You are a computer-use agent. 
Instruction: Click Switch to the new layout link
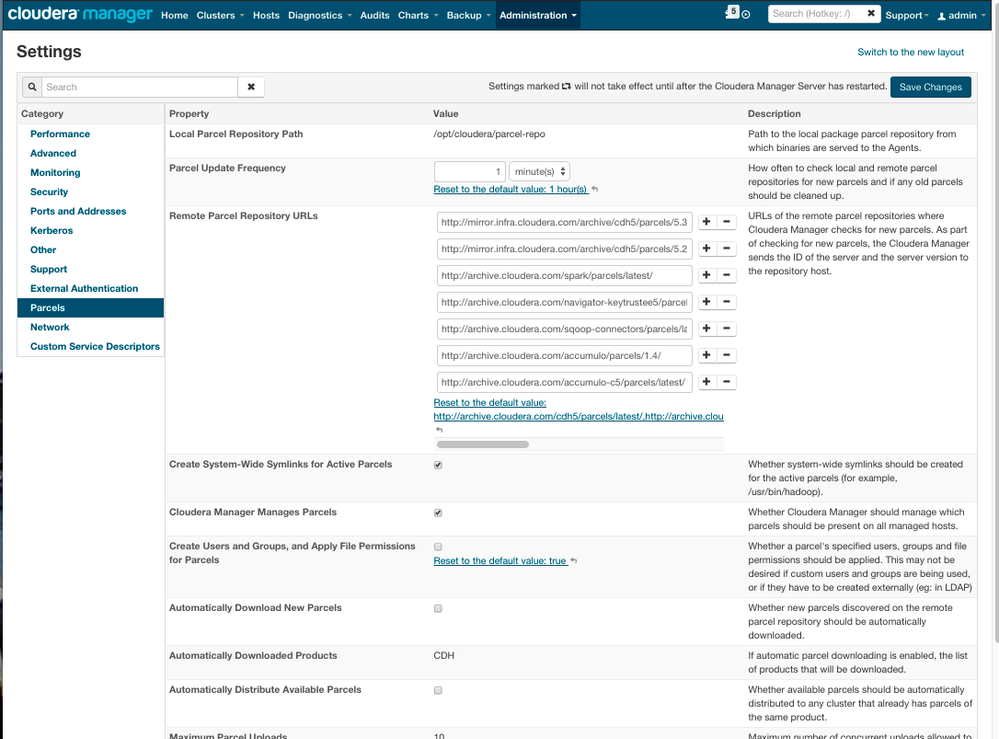click(x=910, y=52)
